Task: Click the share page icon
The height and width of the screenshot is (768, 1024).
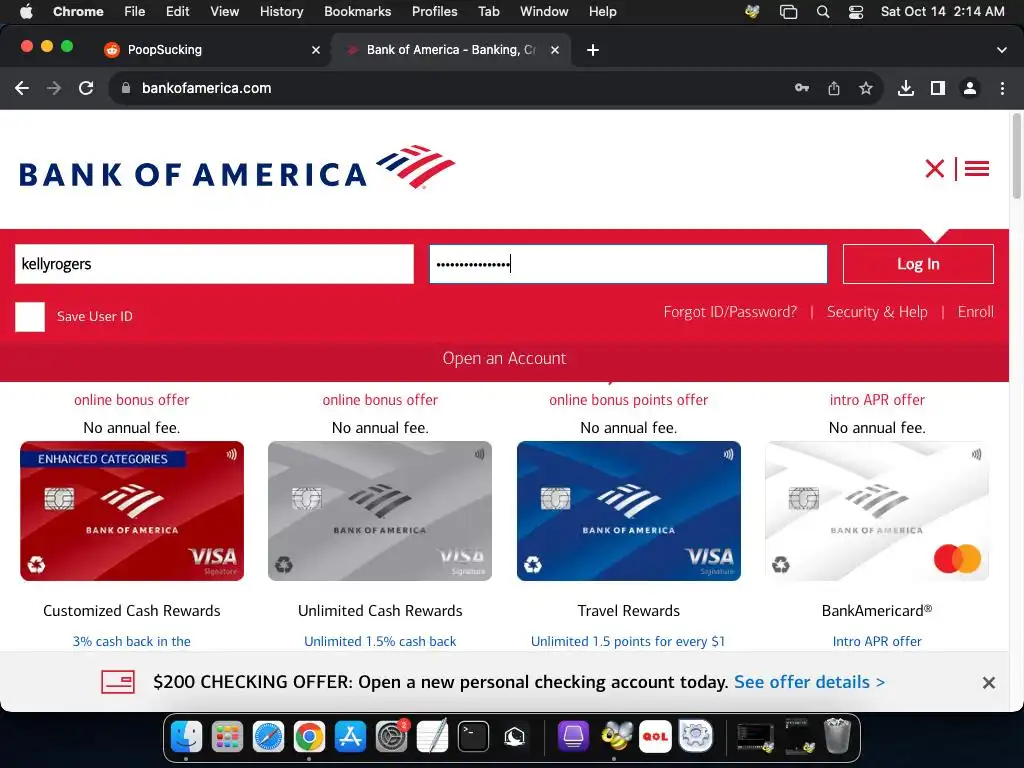Action: tap(834, 88)
